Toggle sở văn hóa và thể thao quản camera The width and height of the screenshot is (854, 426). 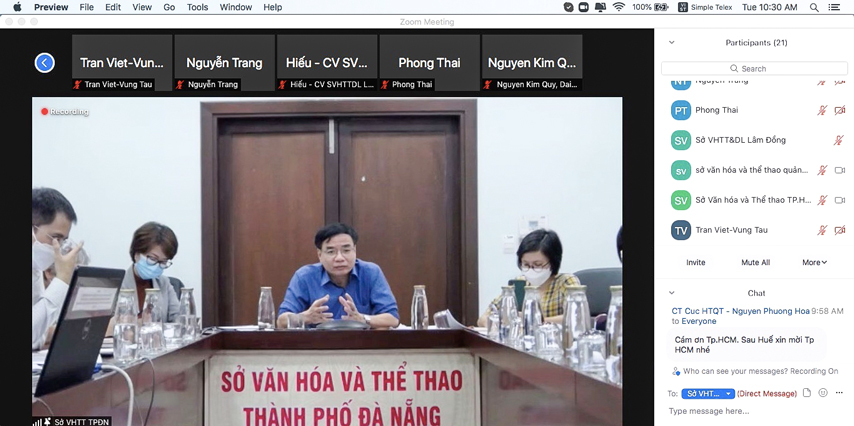pos(839,170)
